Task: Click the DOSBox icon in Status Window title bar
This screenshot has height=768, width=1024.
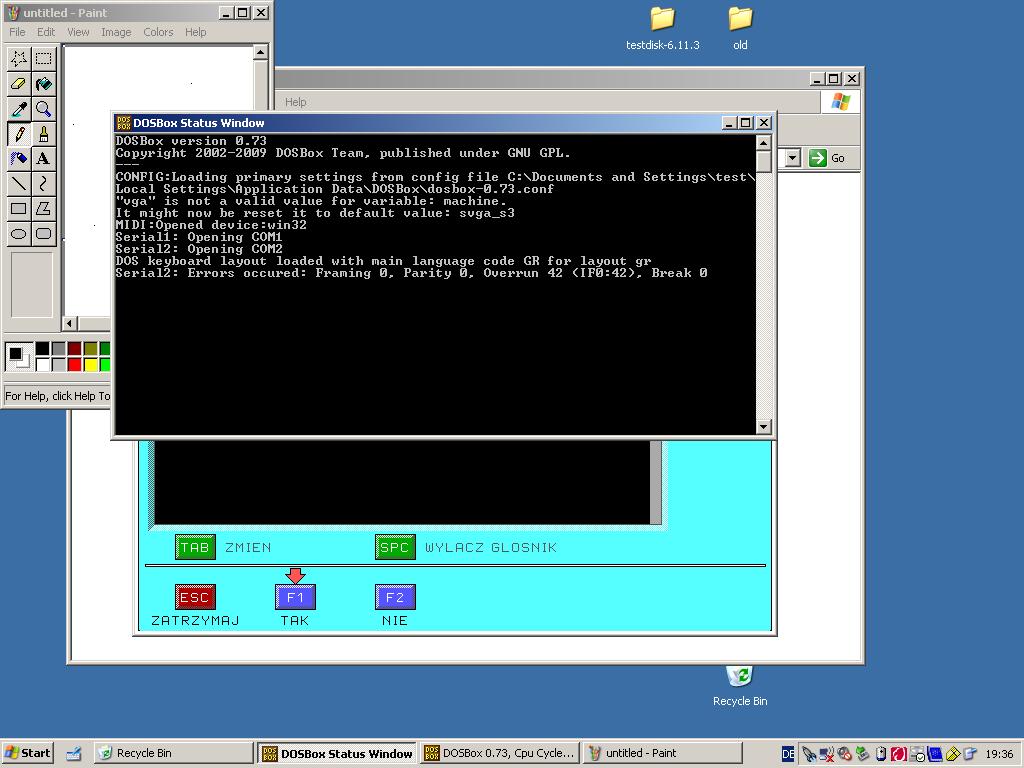Action: 123,123
